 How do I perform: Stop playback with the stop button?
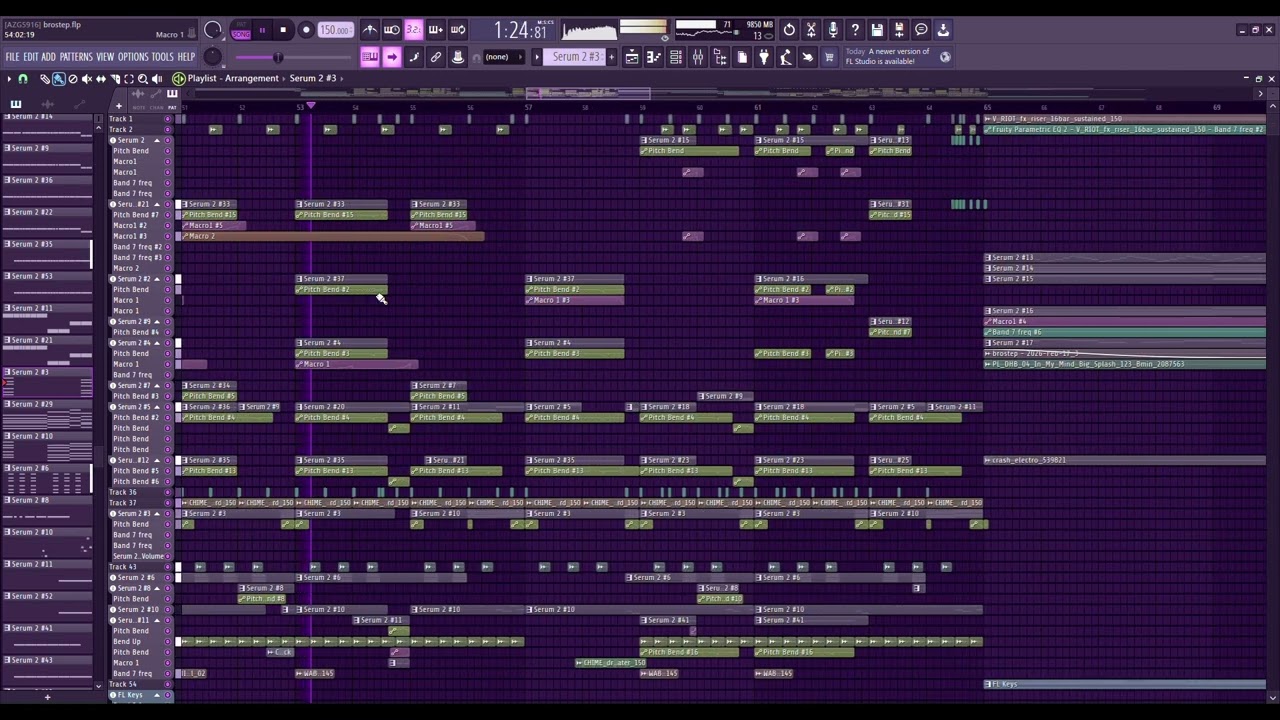click(x=283, y=29)
